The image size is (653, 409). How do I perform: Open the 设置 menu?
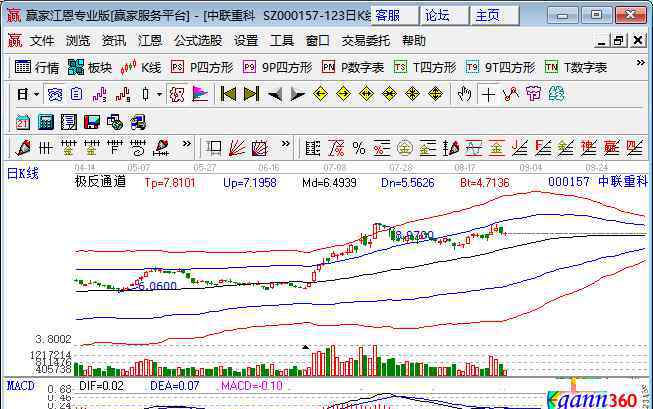pos(246,41)
